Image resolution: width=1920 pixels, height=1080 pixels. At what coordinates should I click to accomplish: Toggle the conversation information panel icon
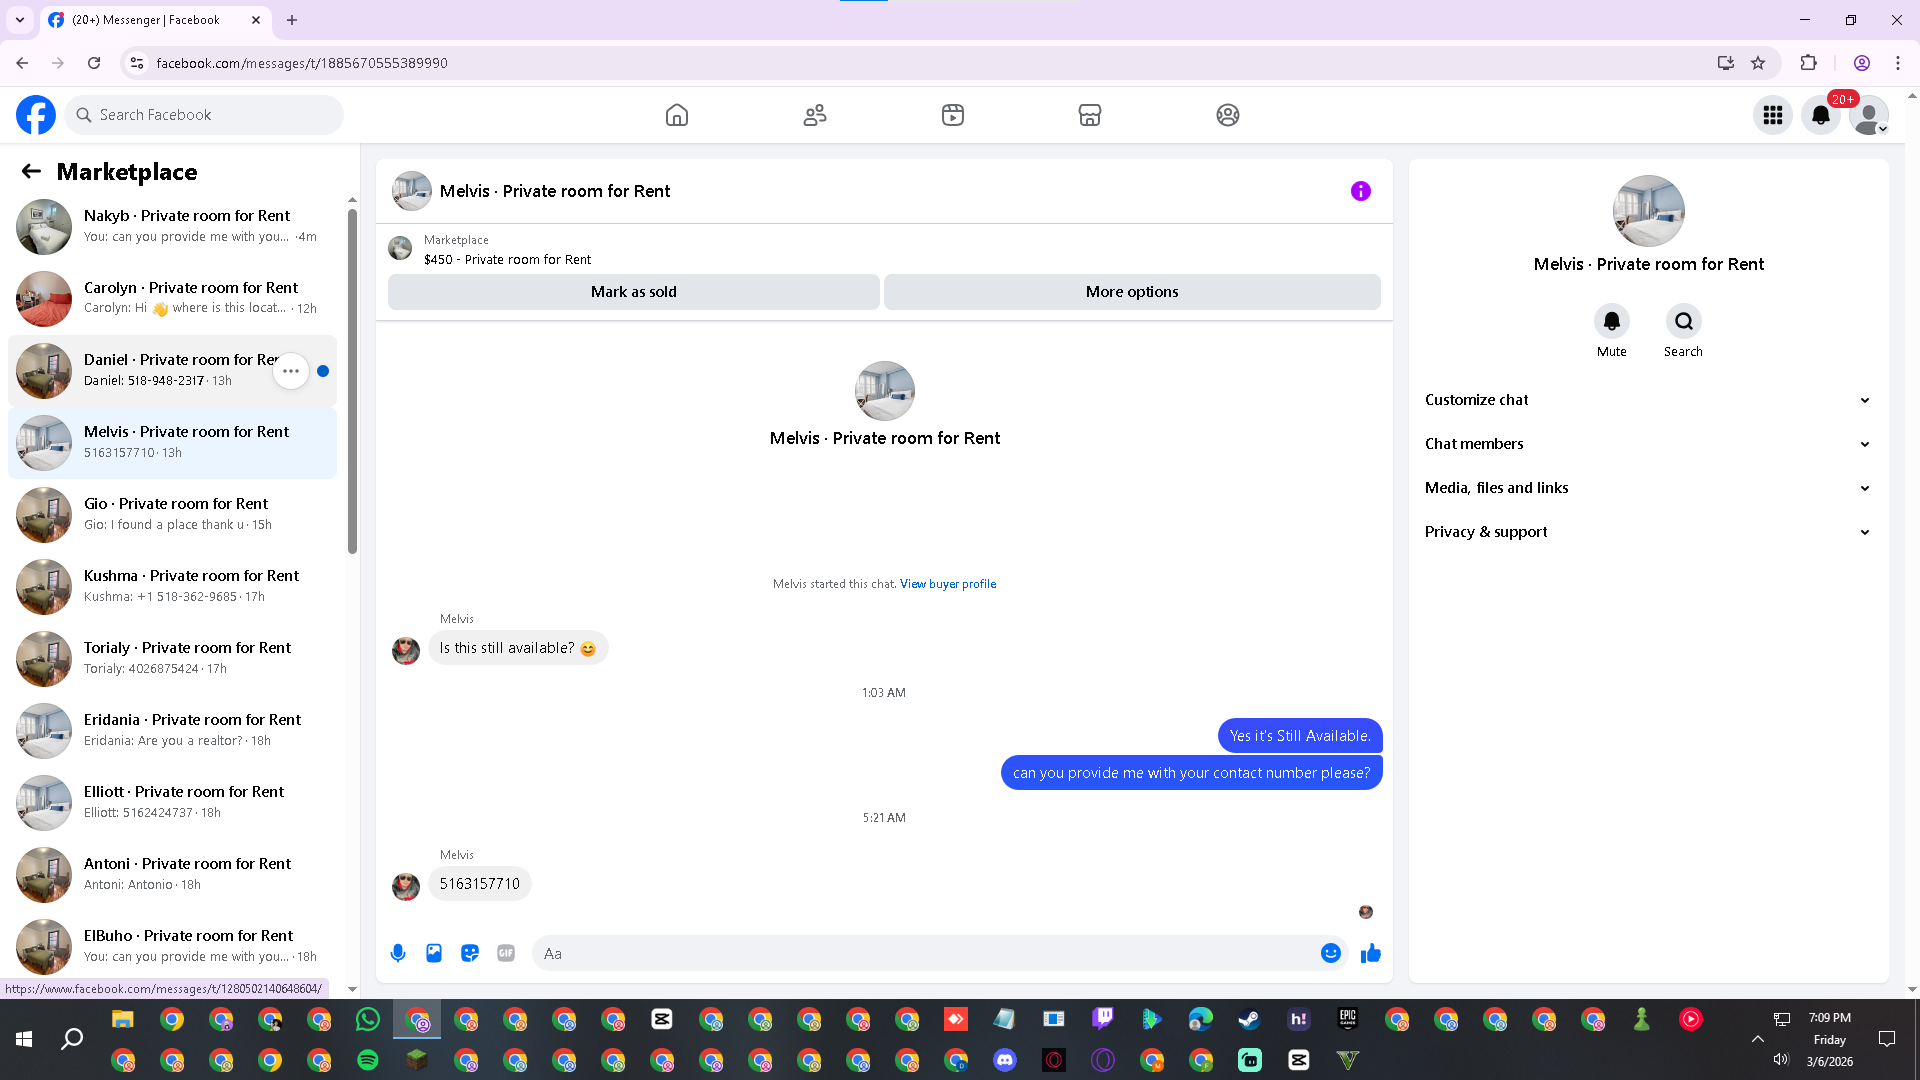[1361, 191]
